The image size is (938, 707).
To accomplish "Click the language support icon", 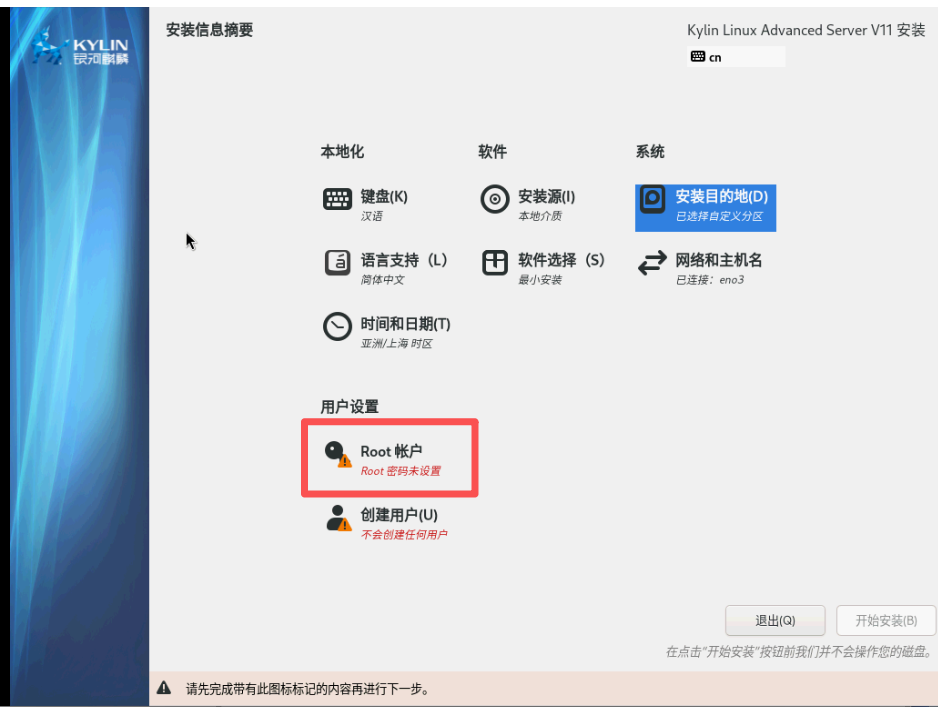I will point(337,263).
